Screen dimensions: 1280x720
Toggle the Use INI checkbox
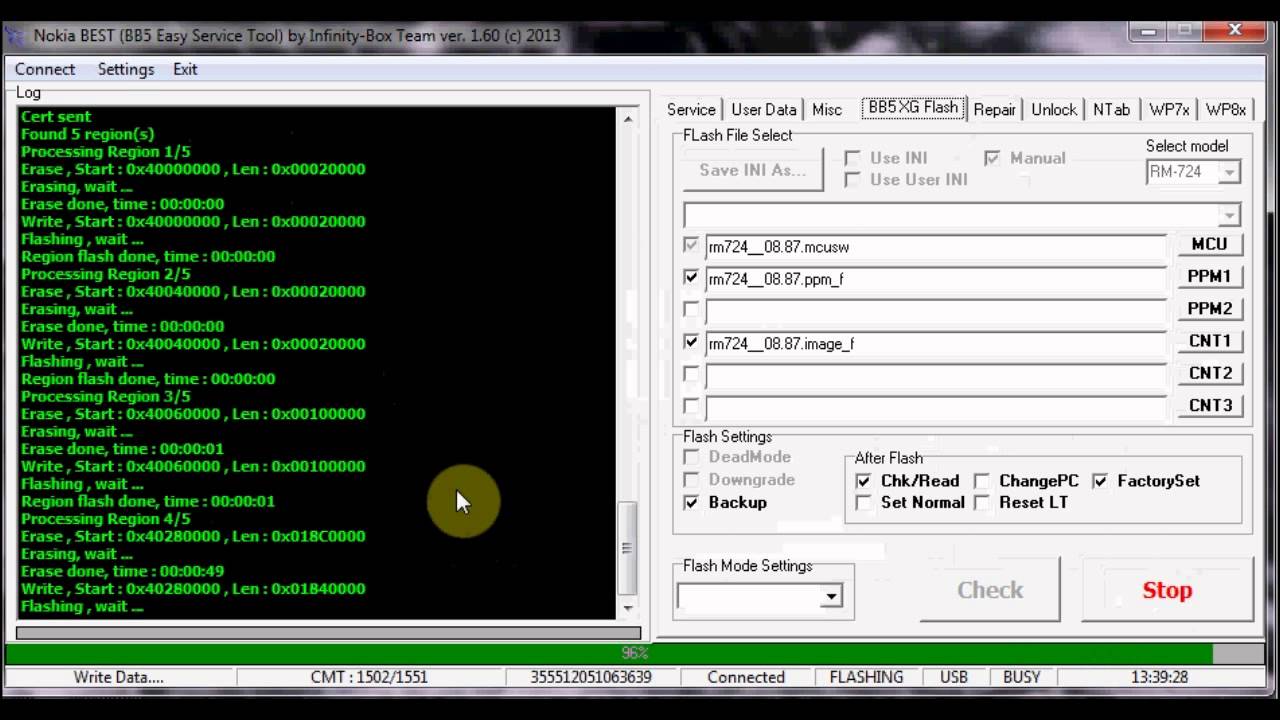click(853, 158)
